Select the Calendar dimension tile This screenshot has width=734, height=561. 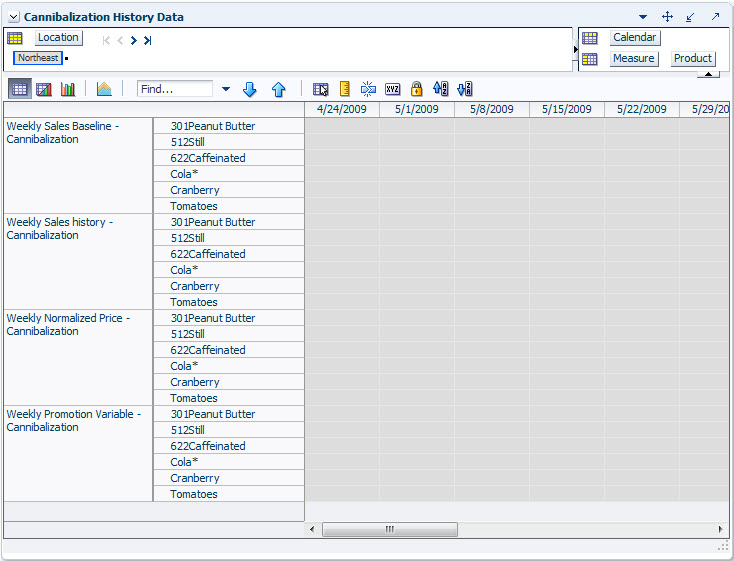coord(635,37)
